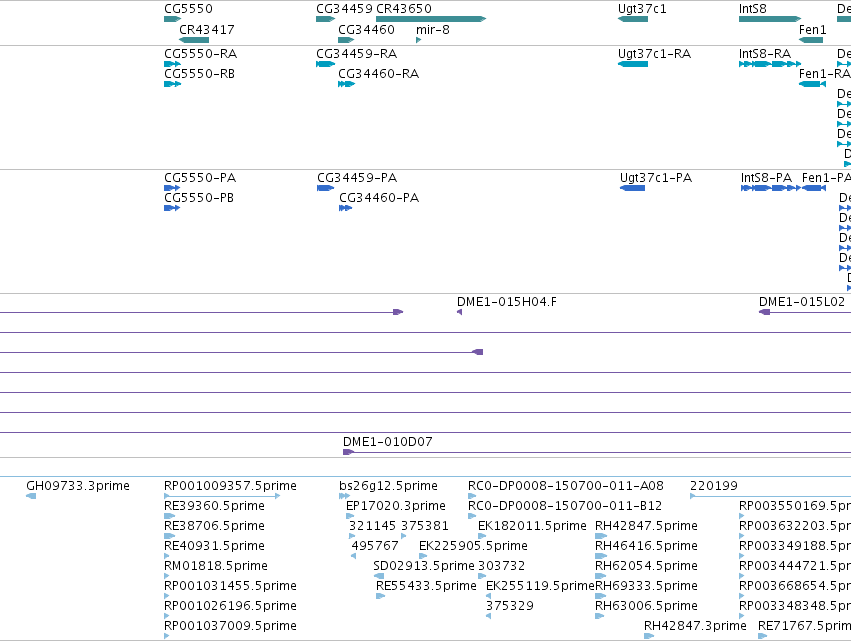This screenshot has width=851, height=641.
Task: Click the CG5550 gene label
Action: [188, 9]
